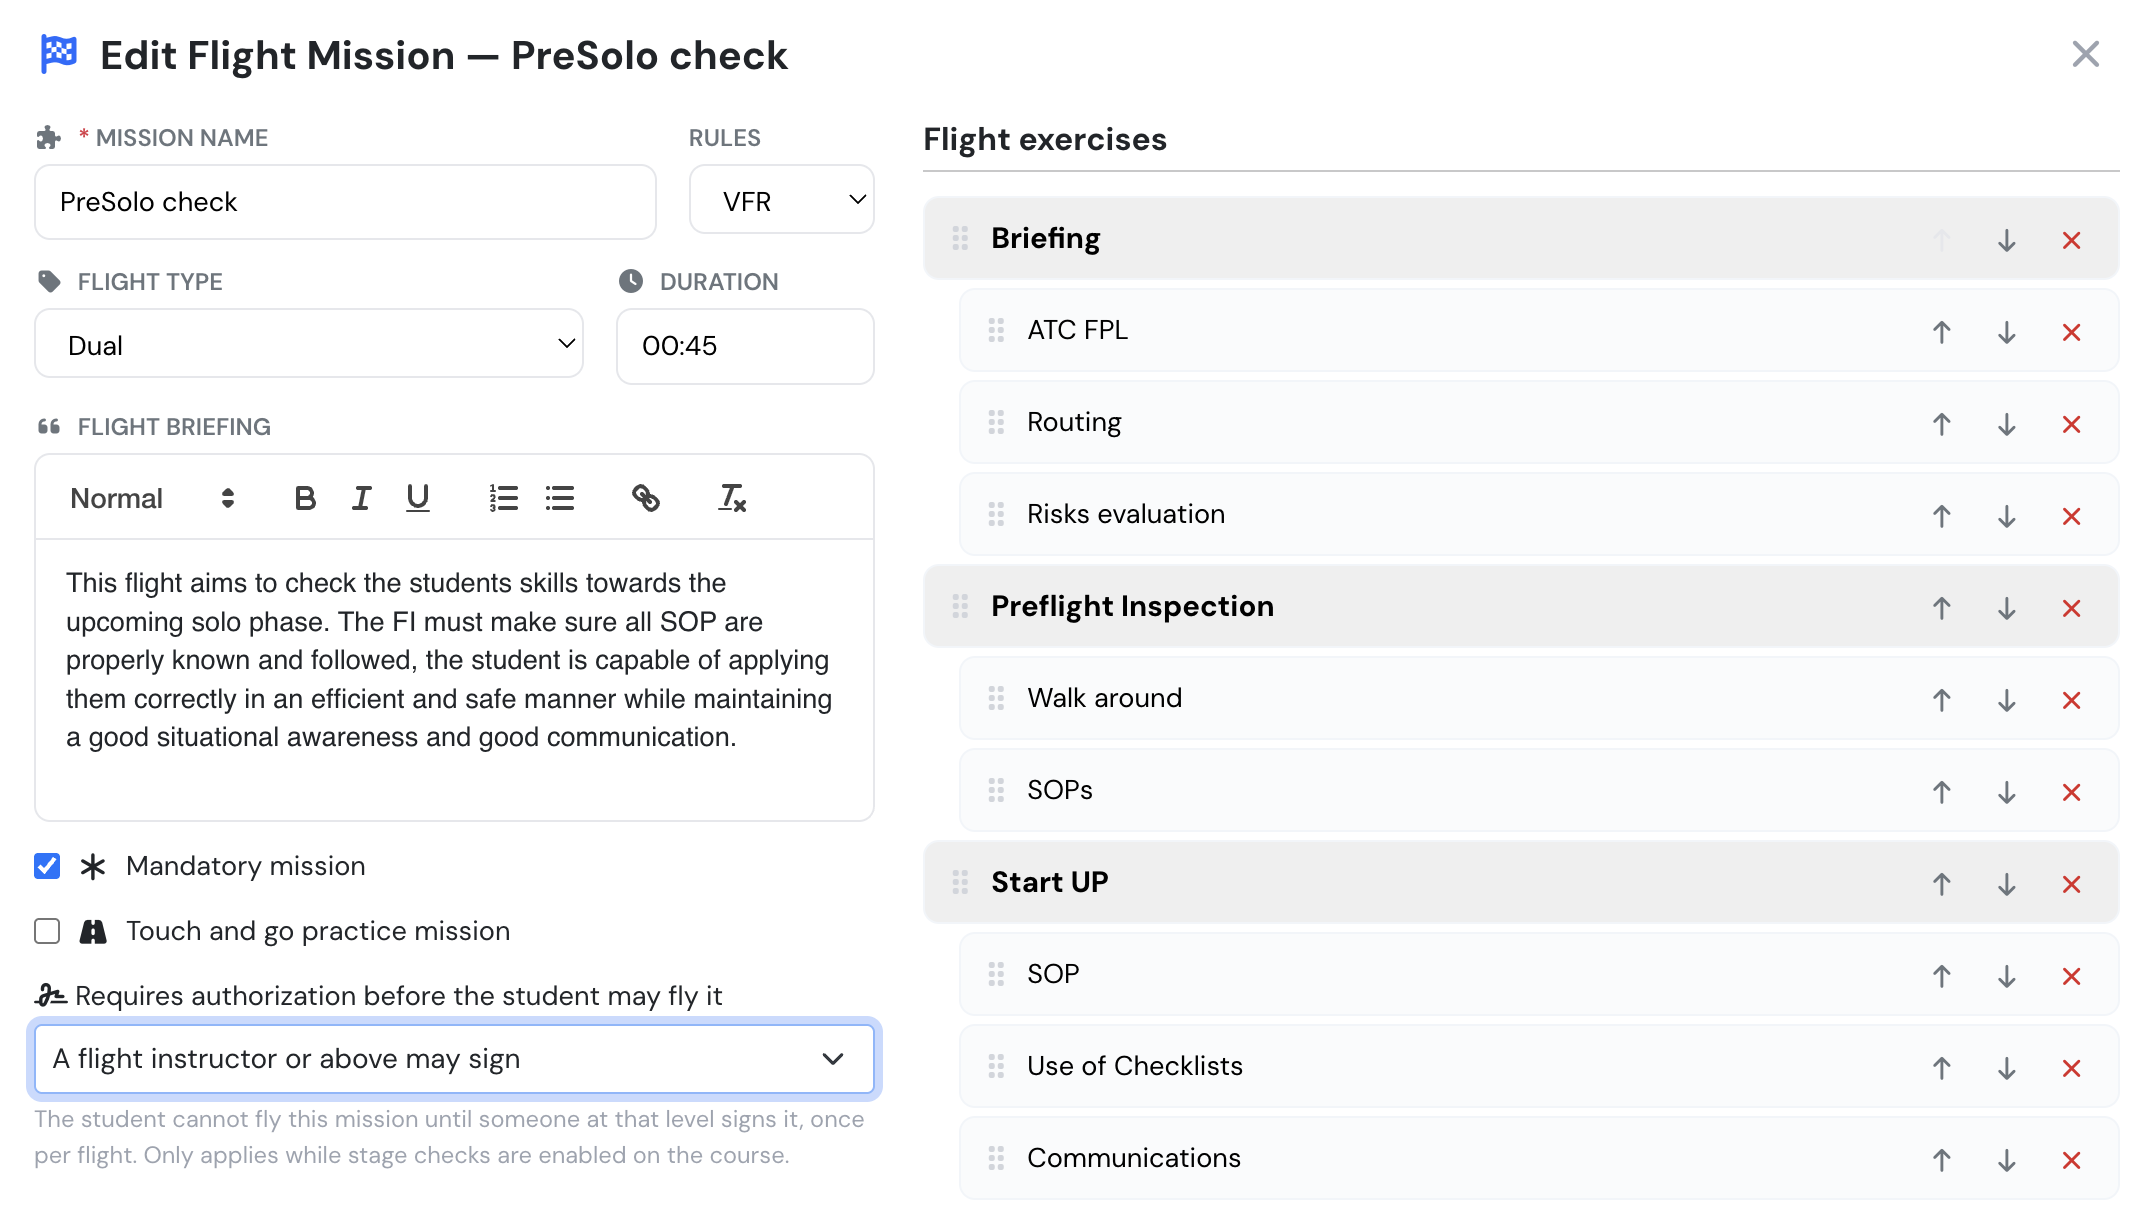The image size is (2148, 1208).
Task: Open the Rules VFR dropdown
Action: coord(782,200)
